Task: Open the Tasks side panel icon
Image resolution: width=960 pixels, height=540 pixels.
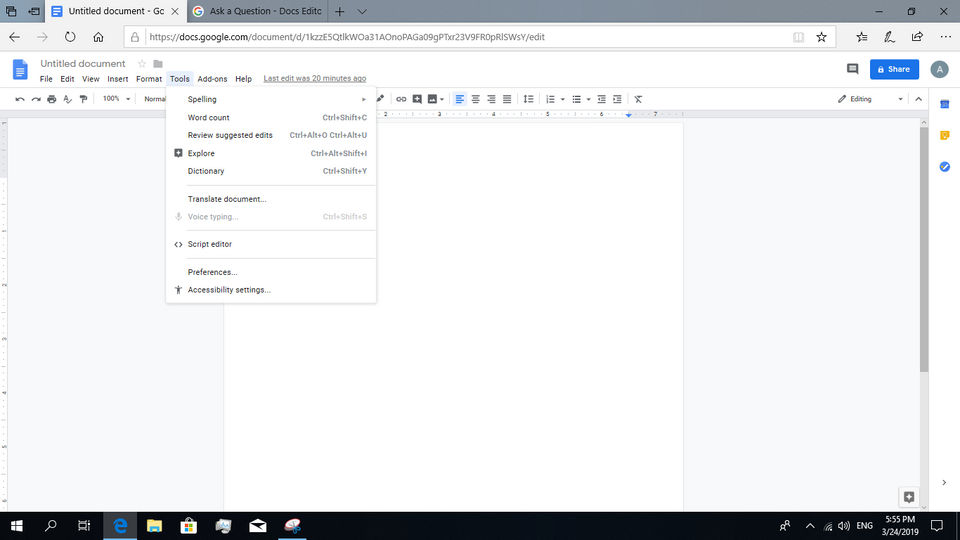Action: 945,167
